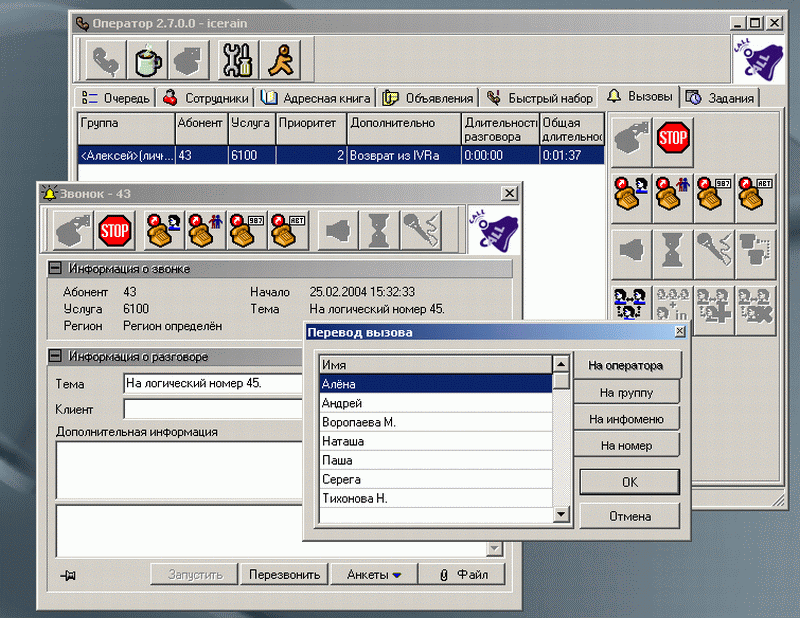Click the conference operators icon in Вызовы panel
The height and width of the screenshot is (618, 800).
pos(631,304)
